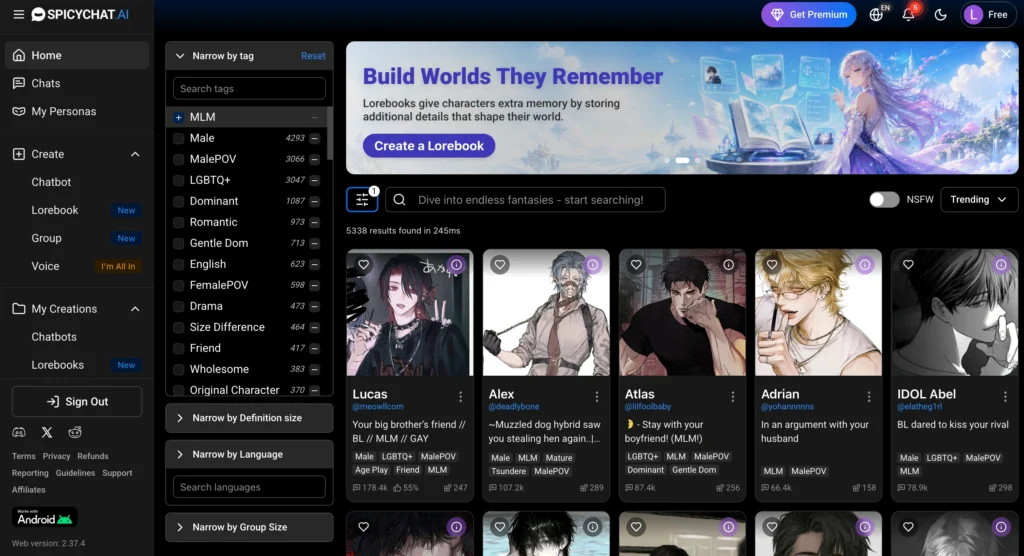
Task: Check the Gentle Dom tag checkbox
Action: click(178, 243)
